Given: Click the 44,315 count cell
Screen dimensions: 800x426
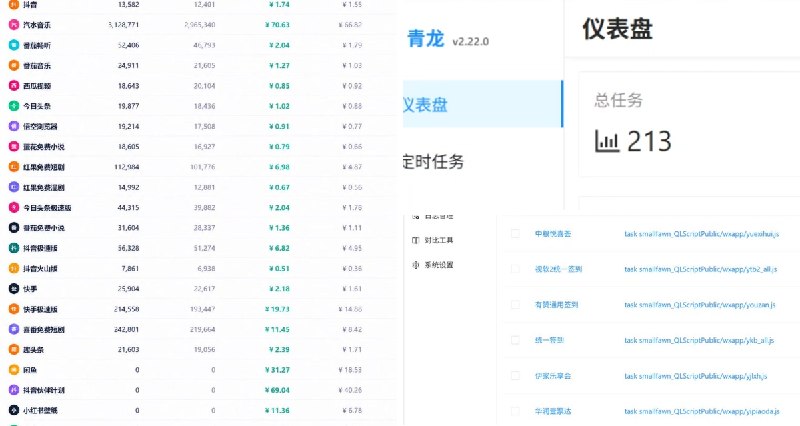Looking at the screenshot, I should click(129, 208).
